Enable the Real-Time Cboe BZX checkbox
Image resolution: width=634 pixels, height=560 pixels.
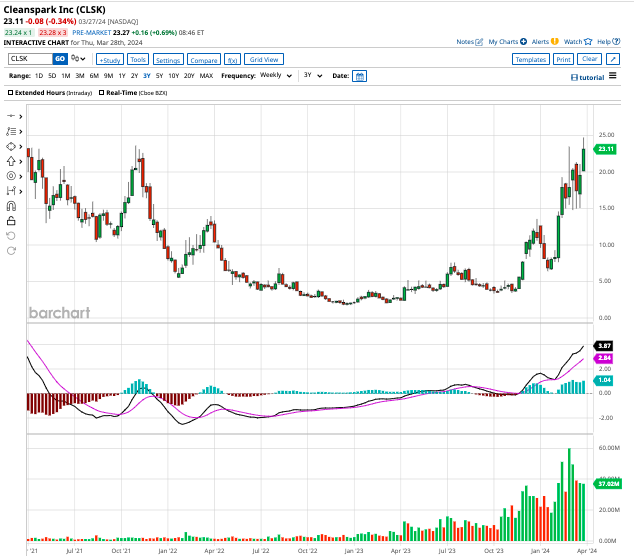[101, 93]
